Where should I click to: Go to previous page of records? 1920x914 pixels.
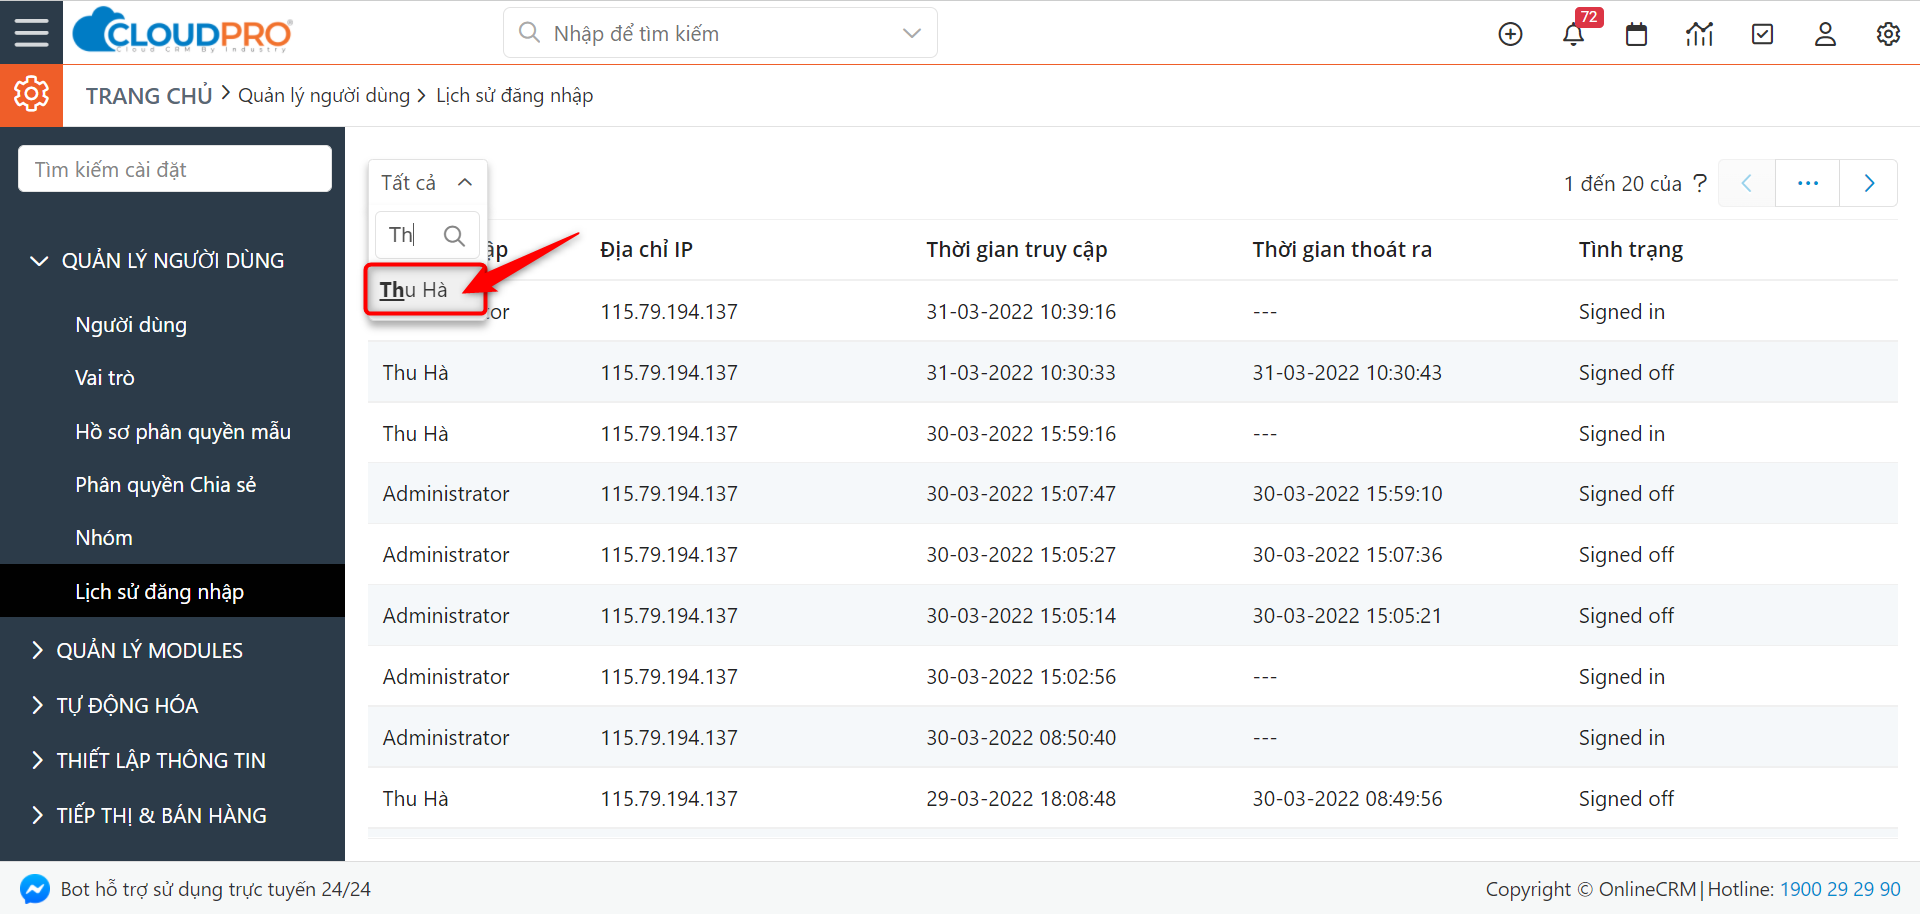tap(1746, 183)
